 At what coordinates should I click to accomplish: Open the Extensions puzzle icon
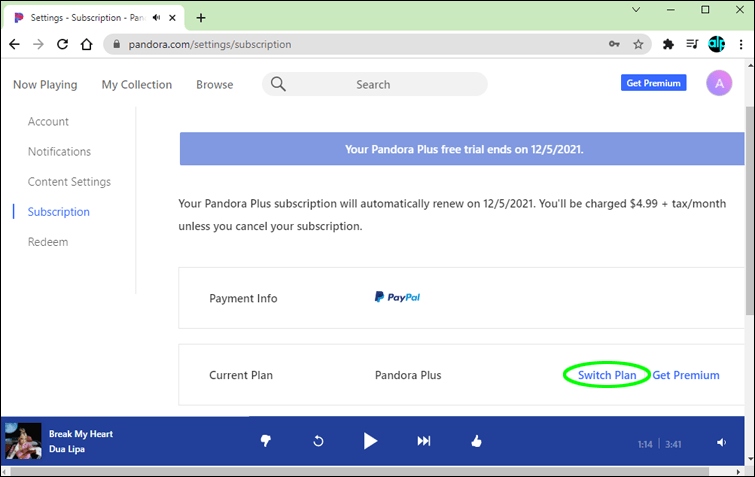pyautogui.click(x=668, y=44)
